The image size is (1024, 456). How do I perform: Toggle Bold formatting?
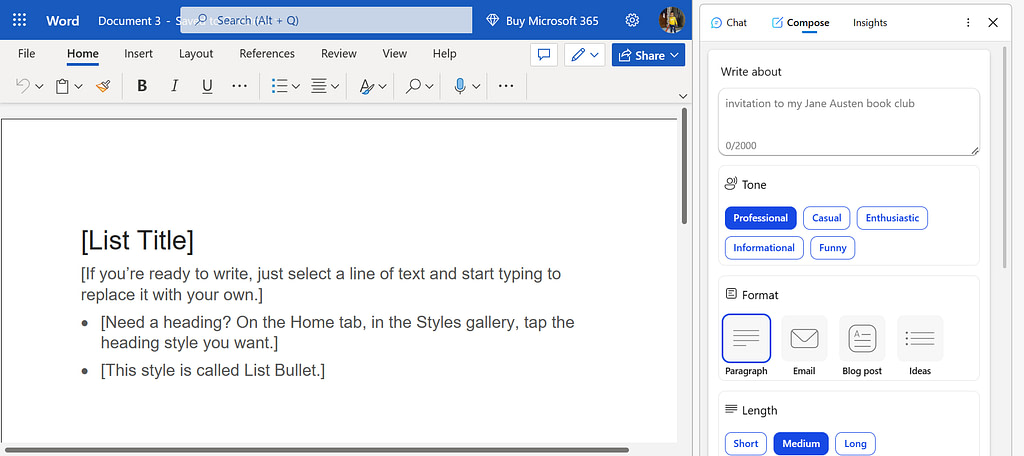click(142, 86)
